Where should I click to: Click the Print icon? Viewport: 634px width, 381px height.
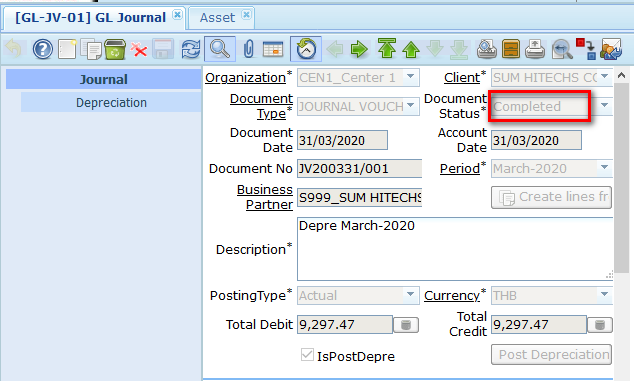[535, 49]
